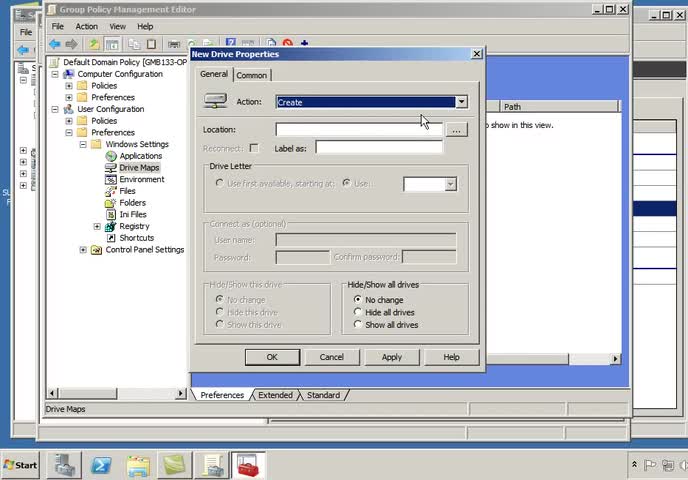The width and height of the screenshot is (688, 480).
Task: Expand Policies under Computer Configuration
Action: pyautogui.click(x=69, y=86)
